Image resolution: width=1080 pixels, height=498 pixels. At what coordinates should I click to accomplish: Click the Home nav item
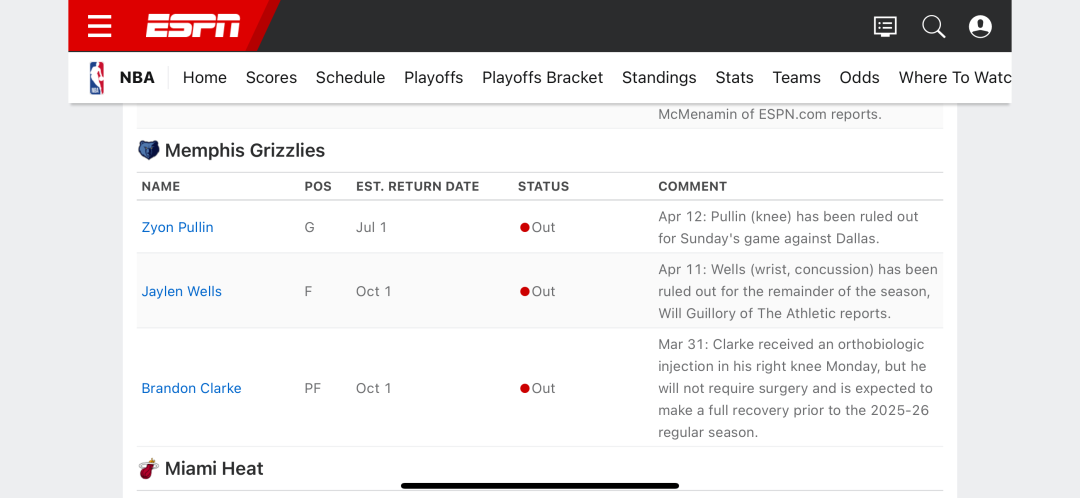coord(205,78)
